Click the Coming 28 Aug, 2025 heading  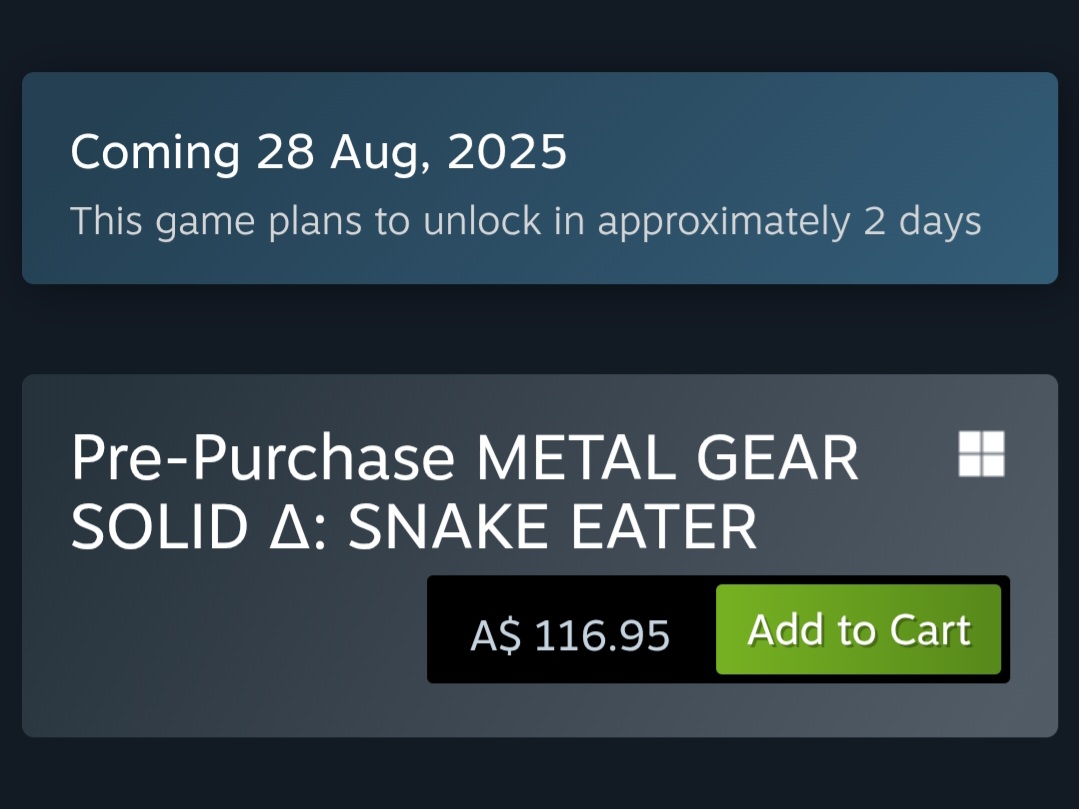[318, 152]
